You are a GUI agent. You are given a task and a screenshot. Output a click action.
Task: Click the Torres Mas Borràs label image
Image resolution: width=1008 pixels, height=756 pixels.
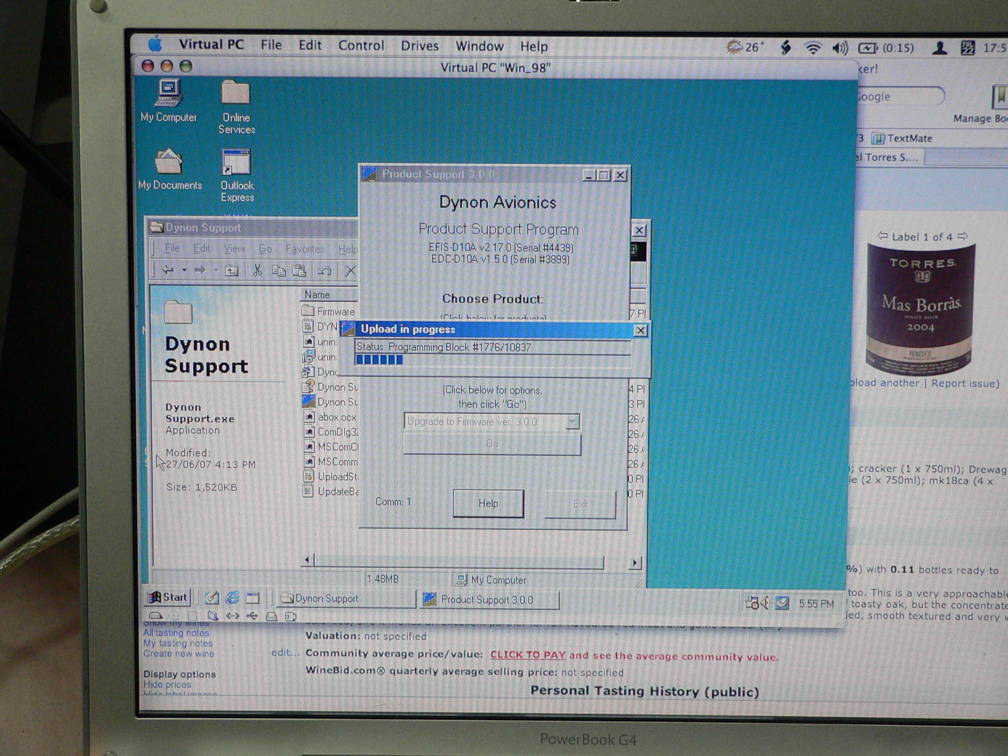click(920, 309)
